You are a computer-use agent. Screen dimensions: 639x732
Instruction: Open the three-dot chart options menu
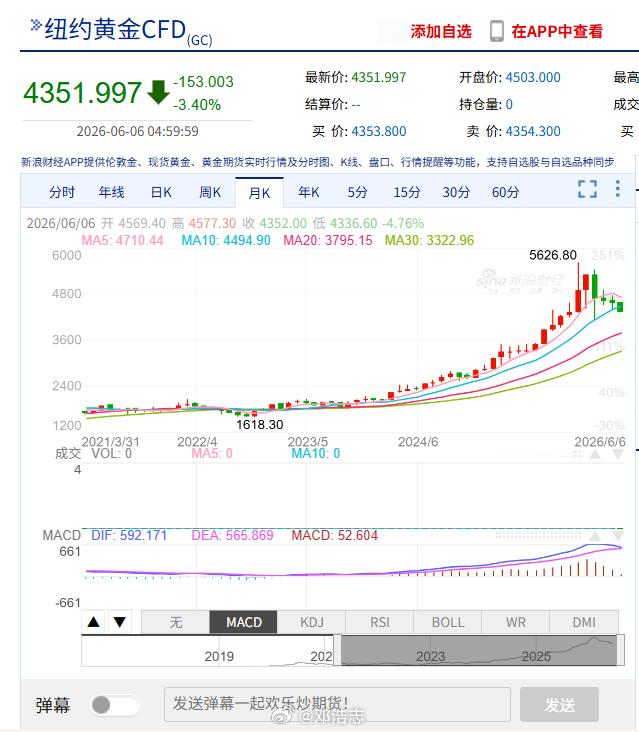point(618,189)
